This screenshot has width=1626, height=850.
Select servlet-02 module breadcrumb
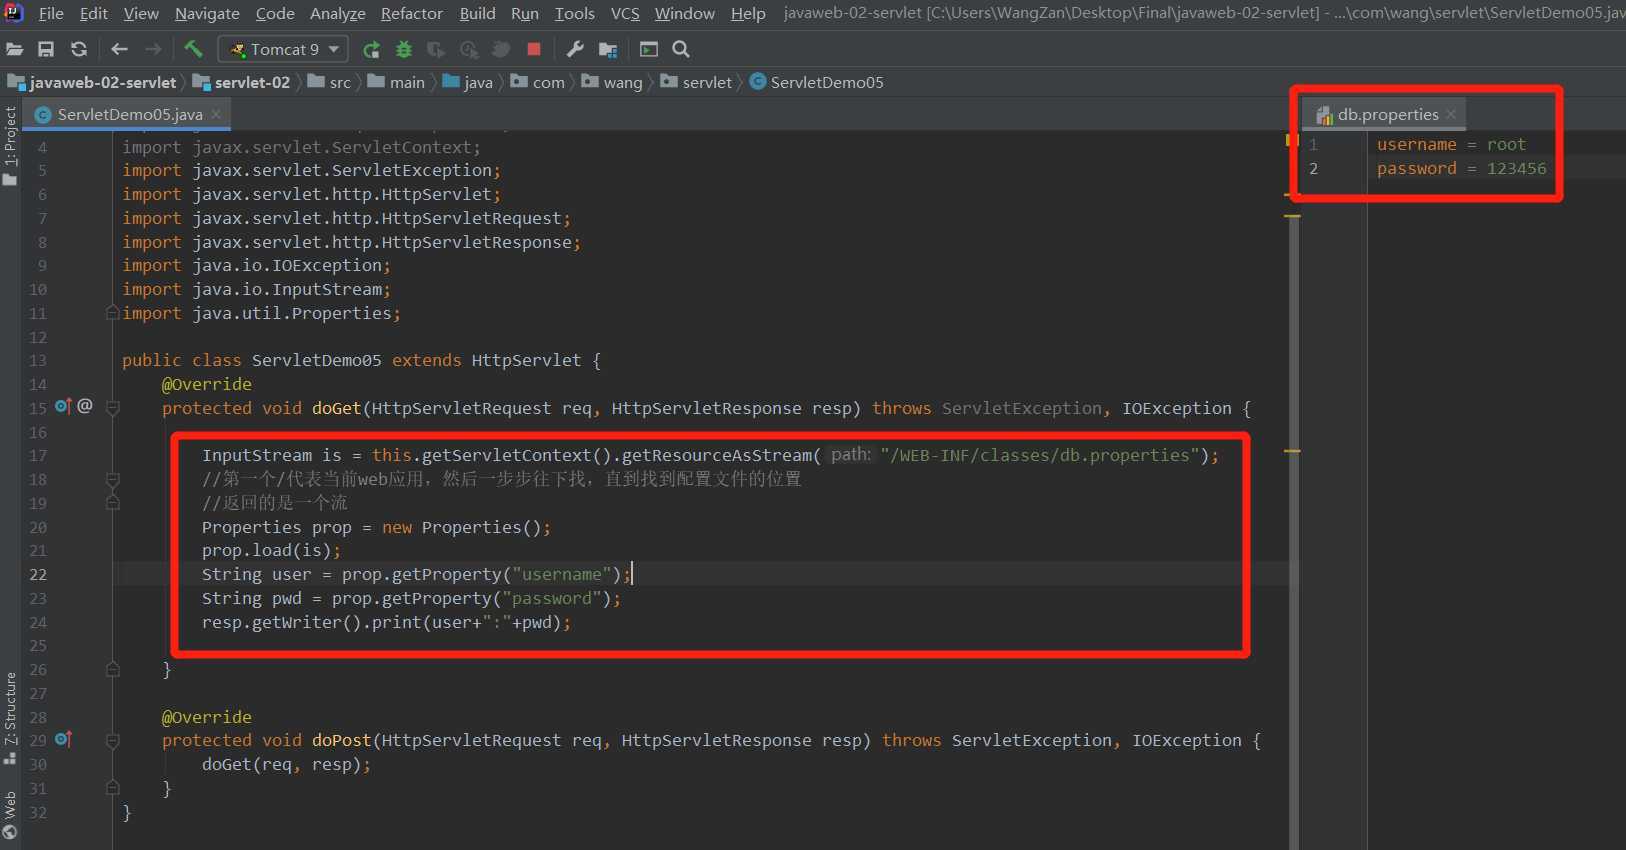point(242,82)
